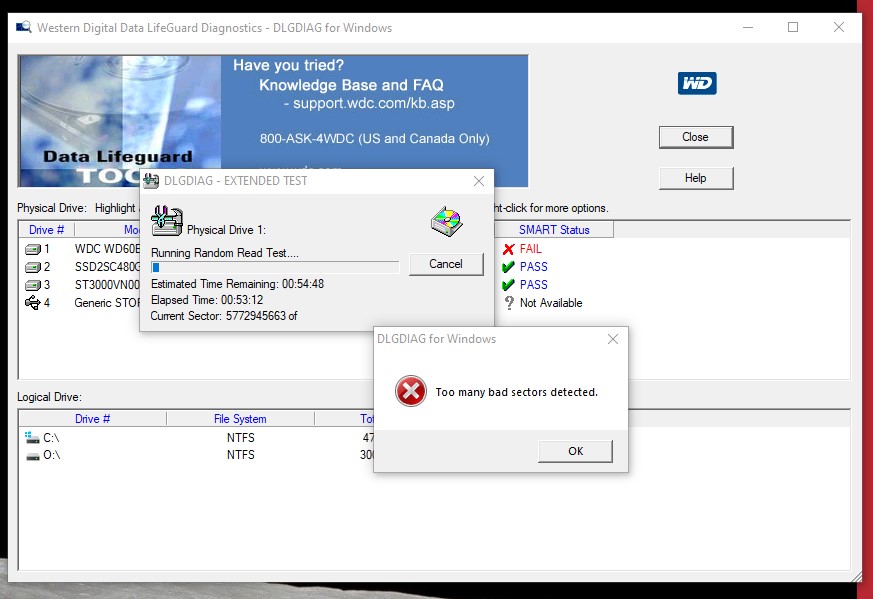
Task: Select the drive 2 SSD icon
Action: tap(33, 267)
